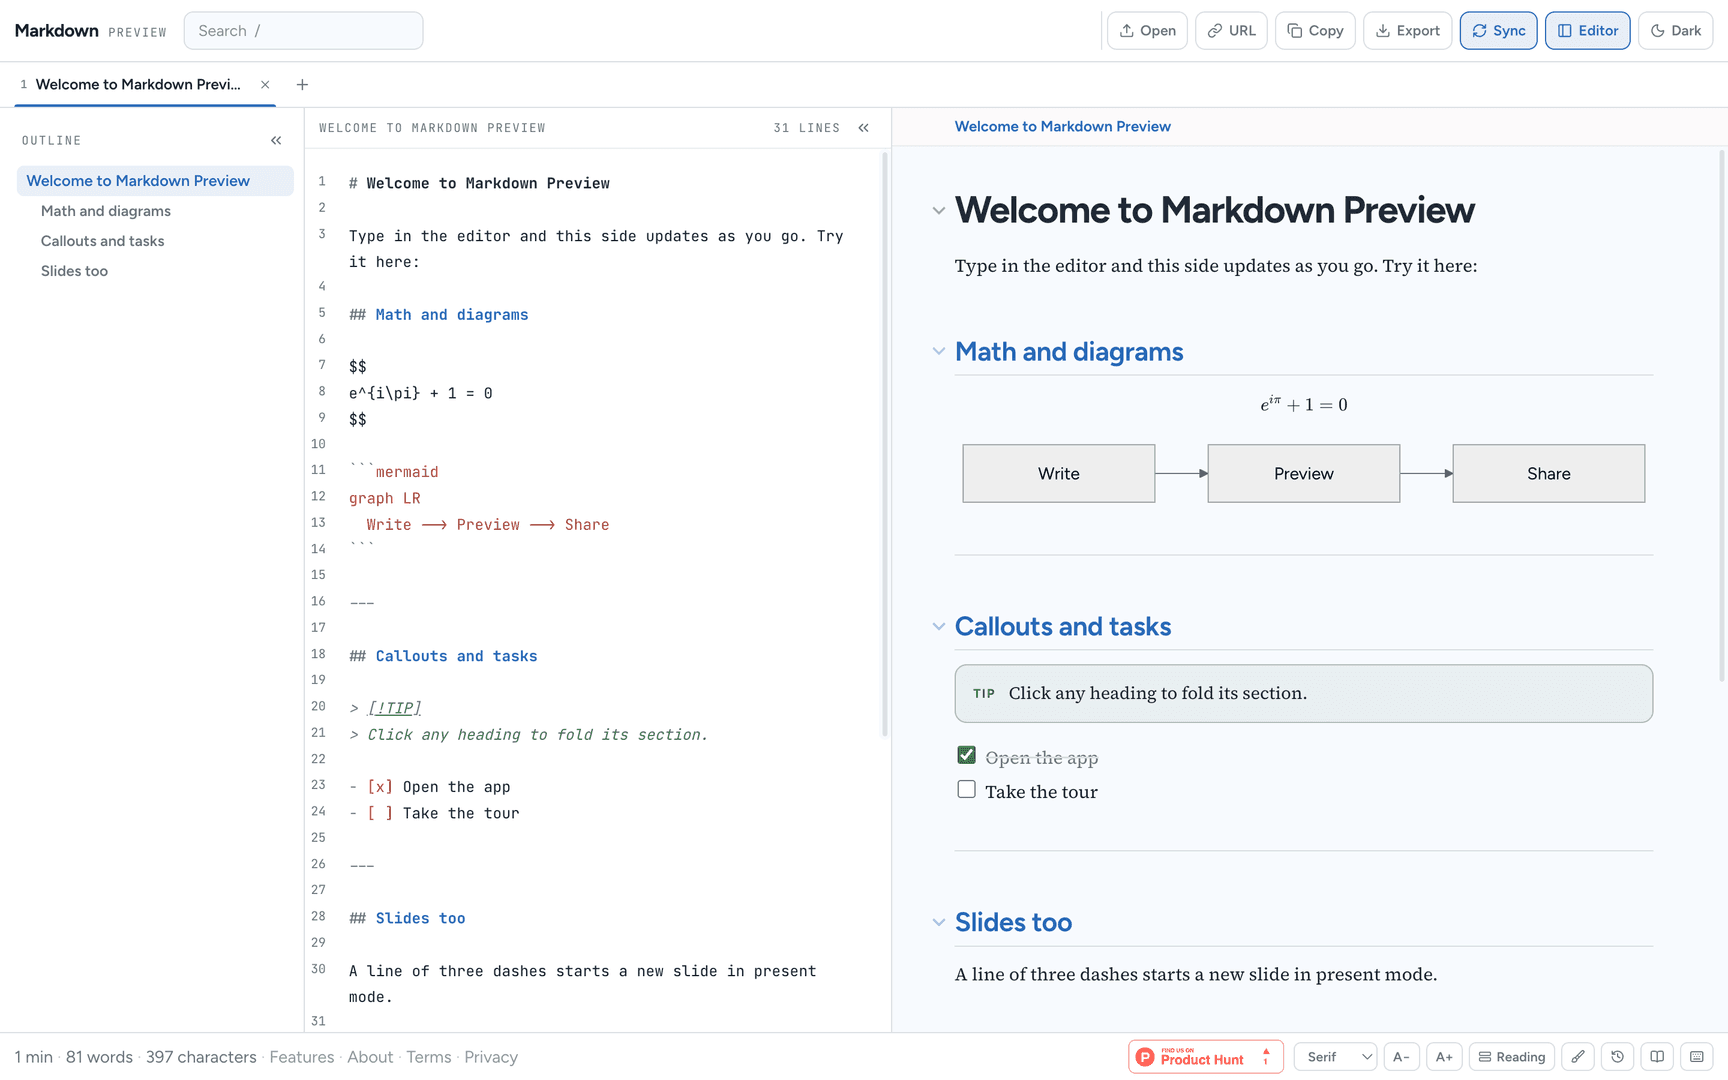Collapse the editor pane with chevrons
This screenshot has width=1728, height=1080.
click(864, 128)
